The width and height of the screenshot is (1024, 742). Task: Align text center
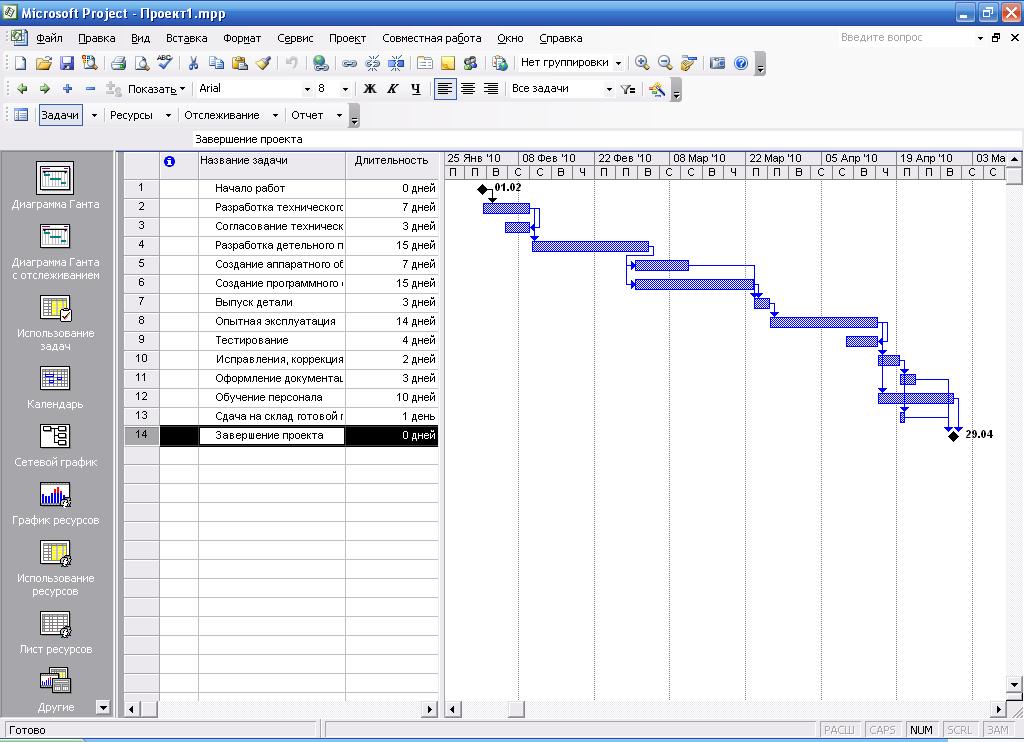point(468,89)
